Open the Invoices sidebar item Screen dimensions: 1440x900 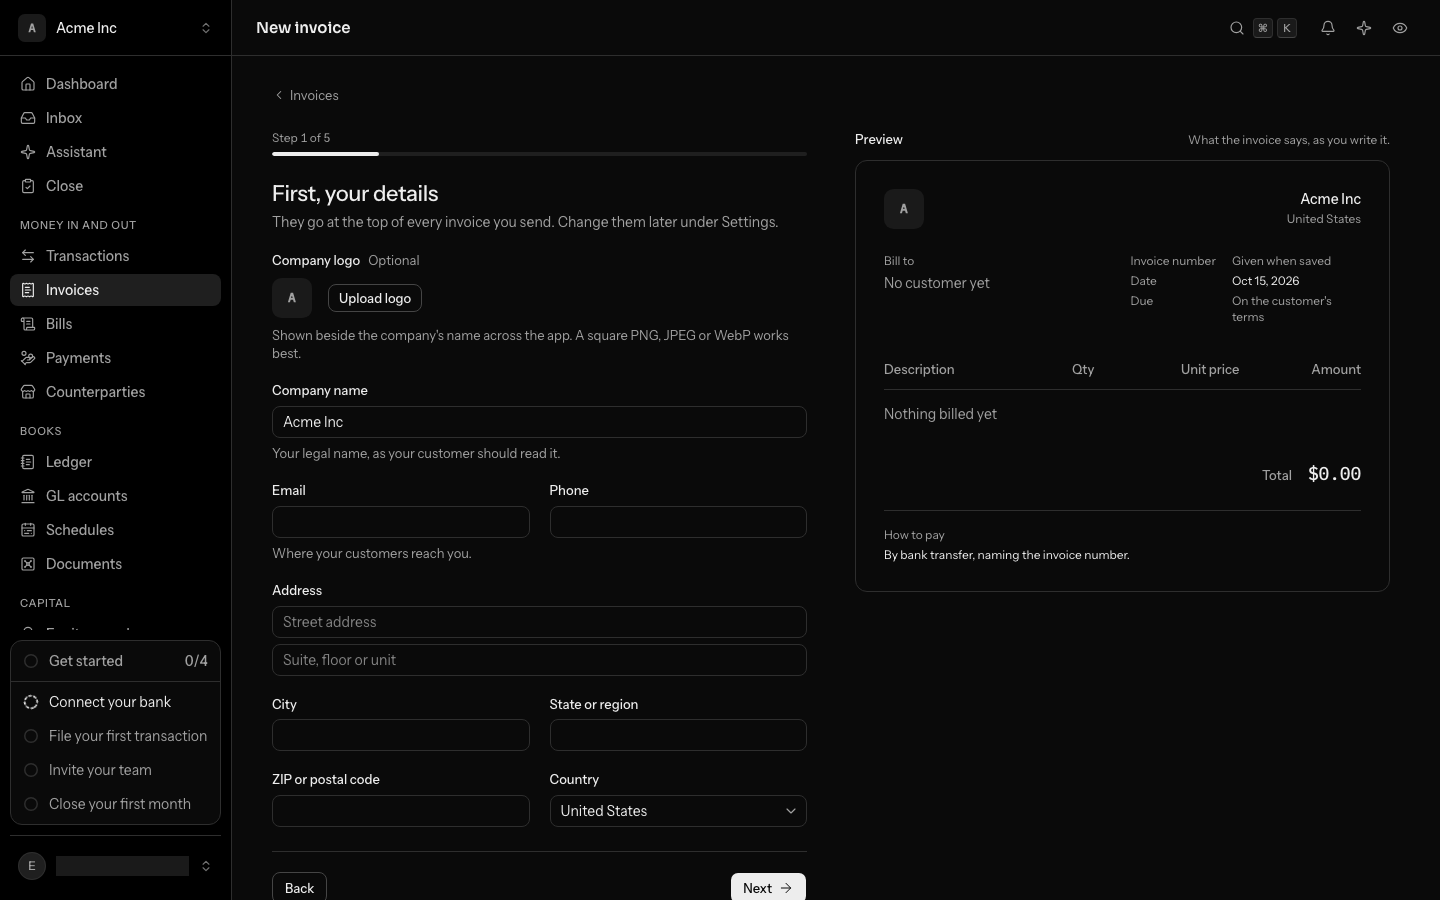click(115, 290)
